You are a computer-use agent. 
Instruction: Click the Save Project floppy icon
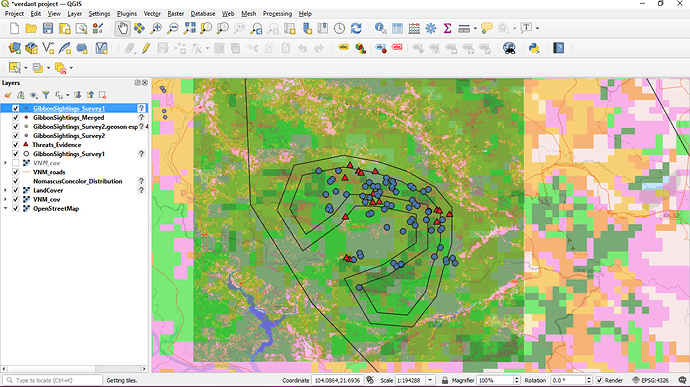[x=48, y=29]
